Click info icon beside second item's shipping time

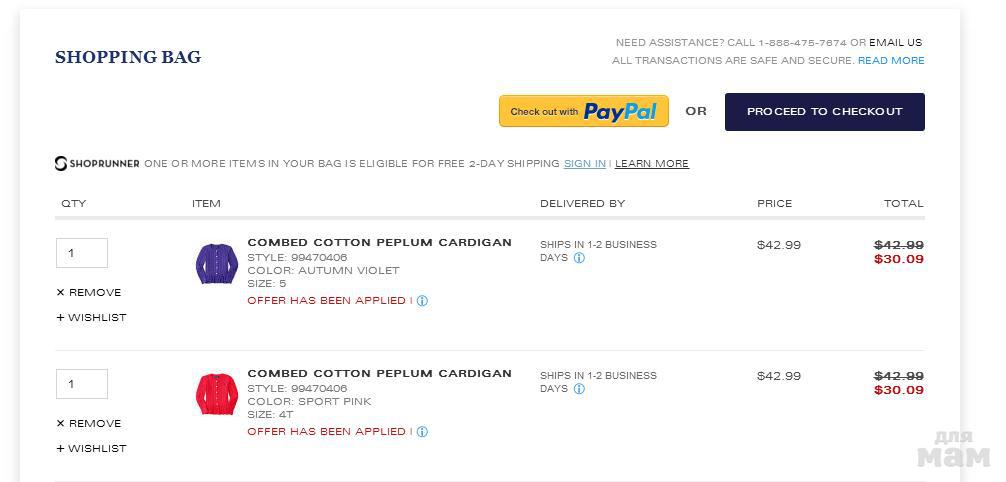[x=579, y=389]
